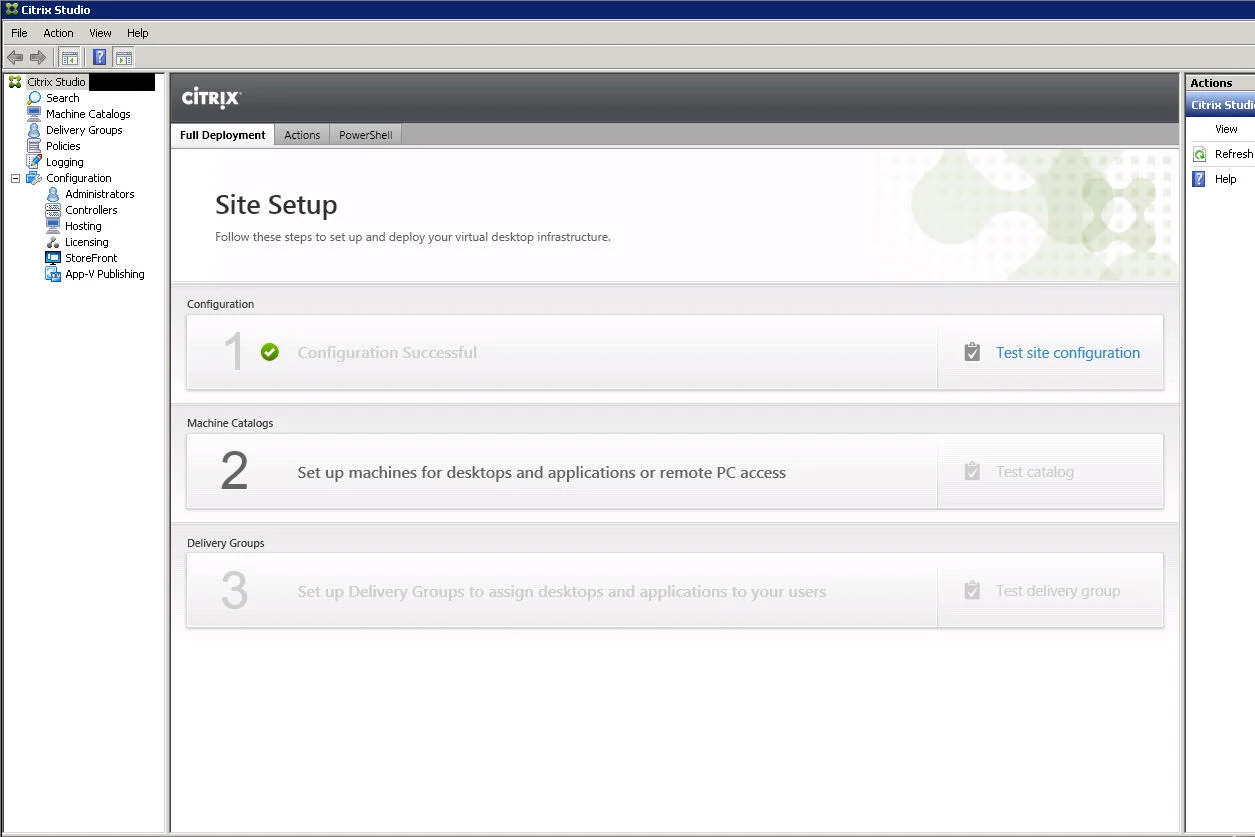Select Search in the console tree
The image size is (1255, 837).
click(62, 98)
